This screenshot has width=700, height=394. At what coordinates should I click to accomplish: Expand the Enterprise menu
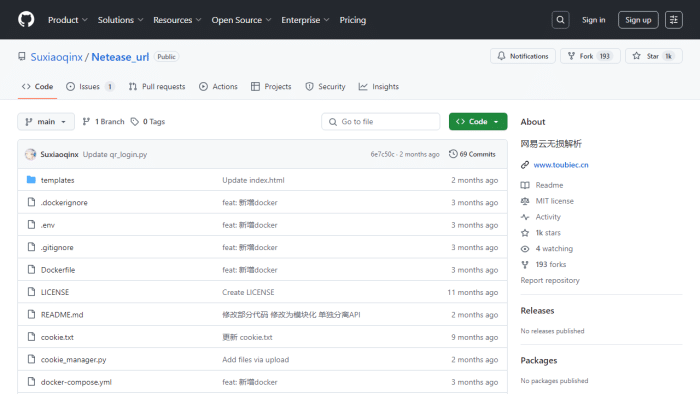click(x=305, y=20)
